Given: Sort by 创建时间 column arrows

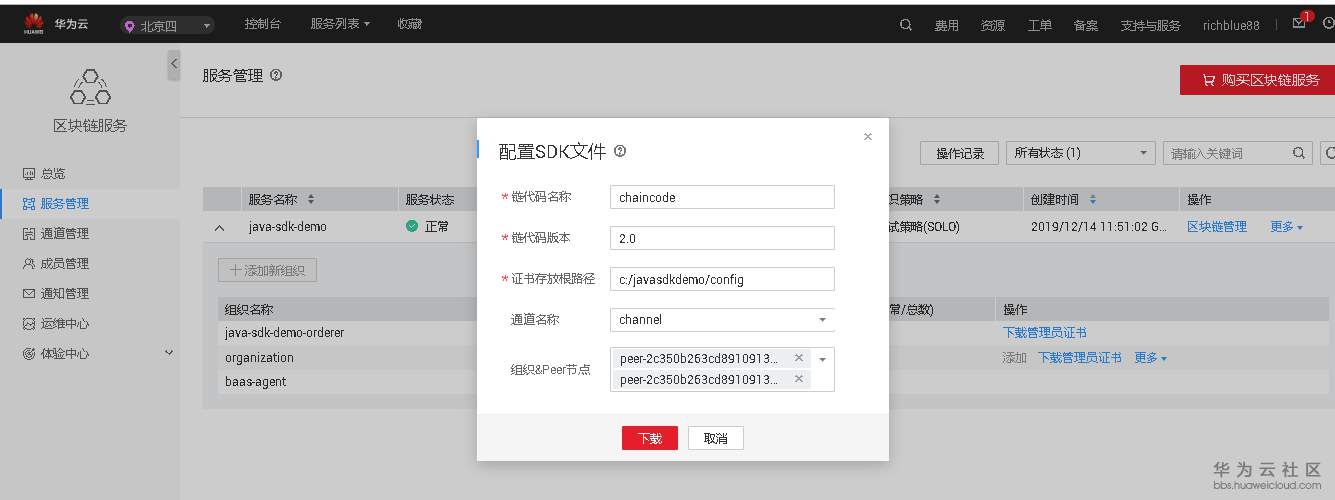Looking at the screenshot, I should click(x=1093, y=199).
